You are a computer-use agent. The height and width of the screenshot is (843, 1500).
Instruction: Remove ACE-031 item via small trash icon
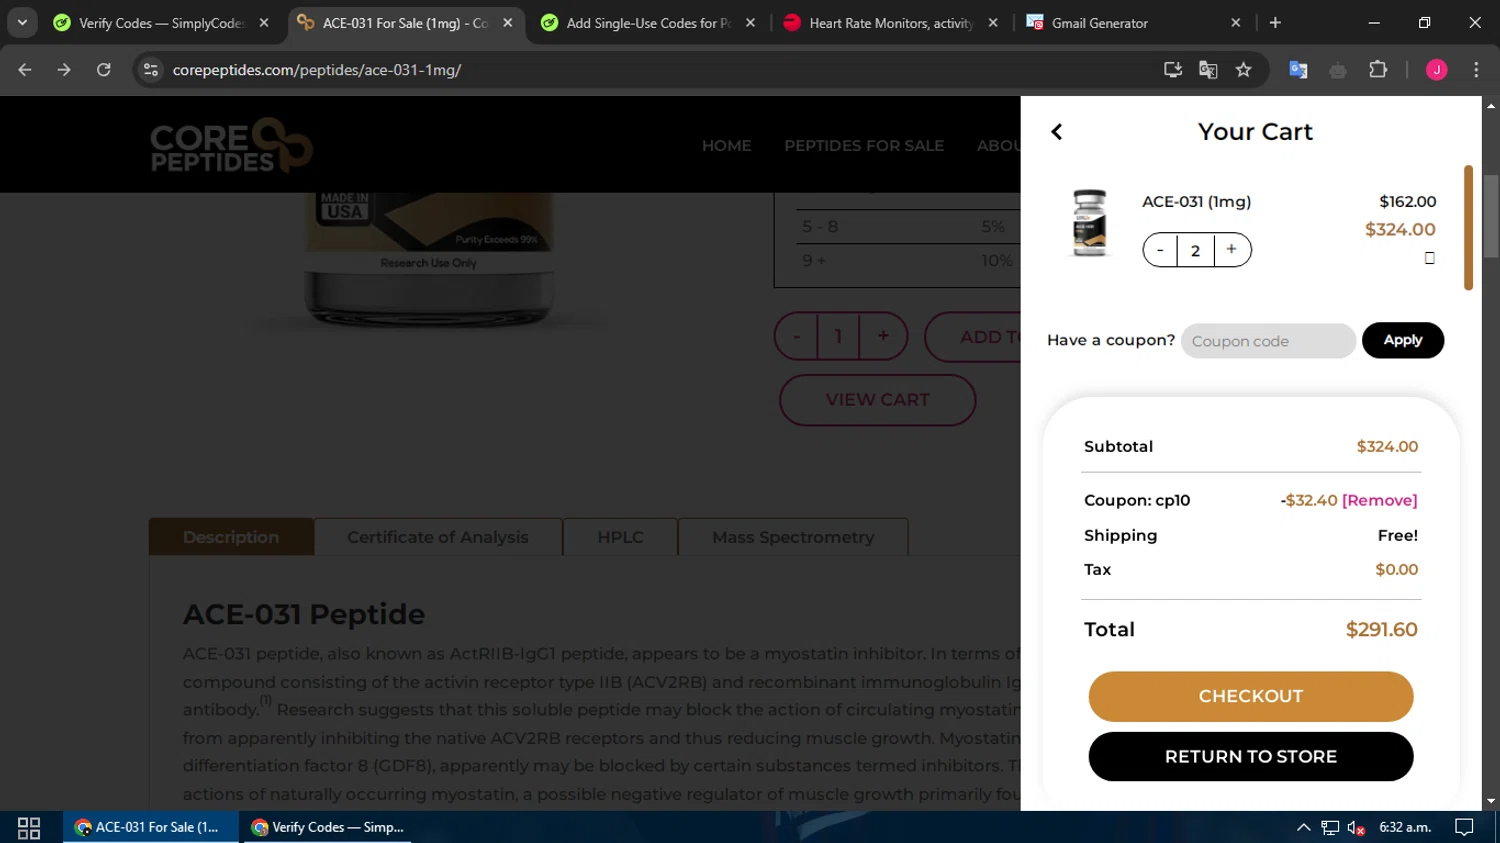[1429, 258]
